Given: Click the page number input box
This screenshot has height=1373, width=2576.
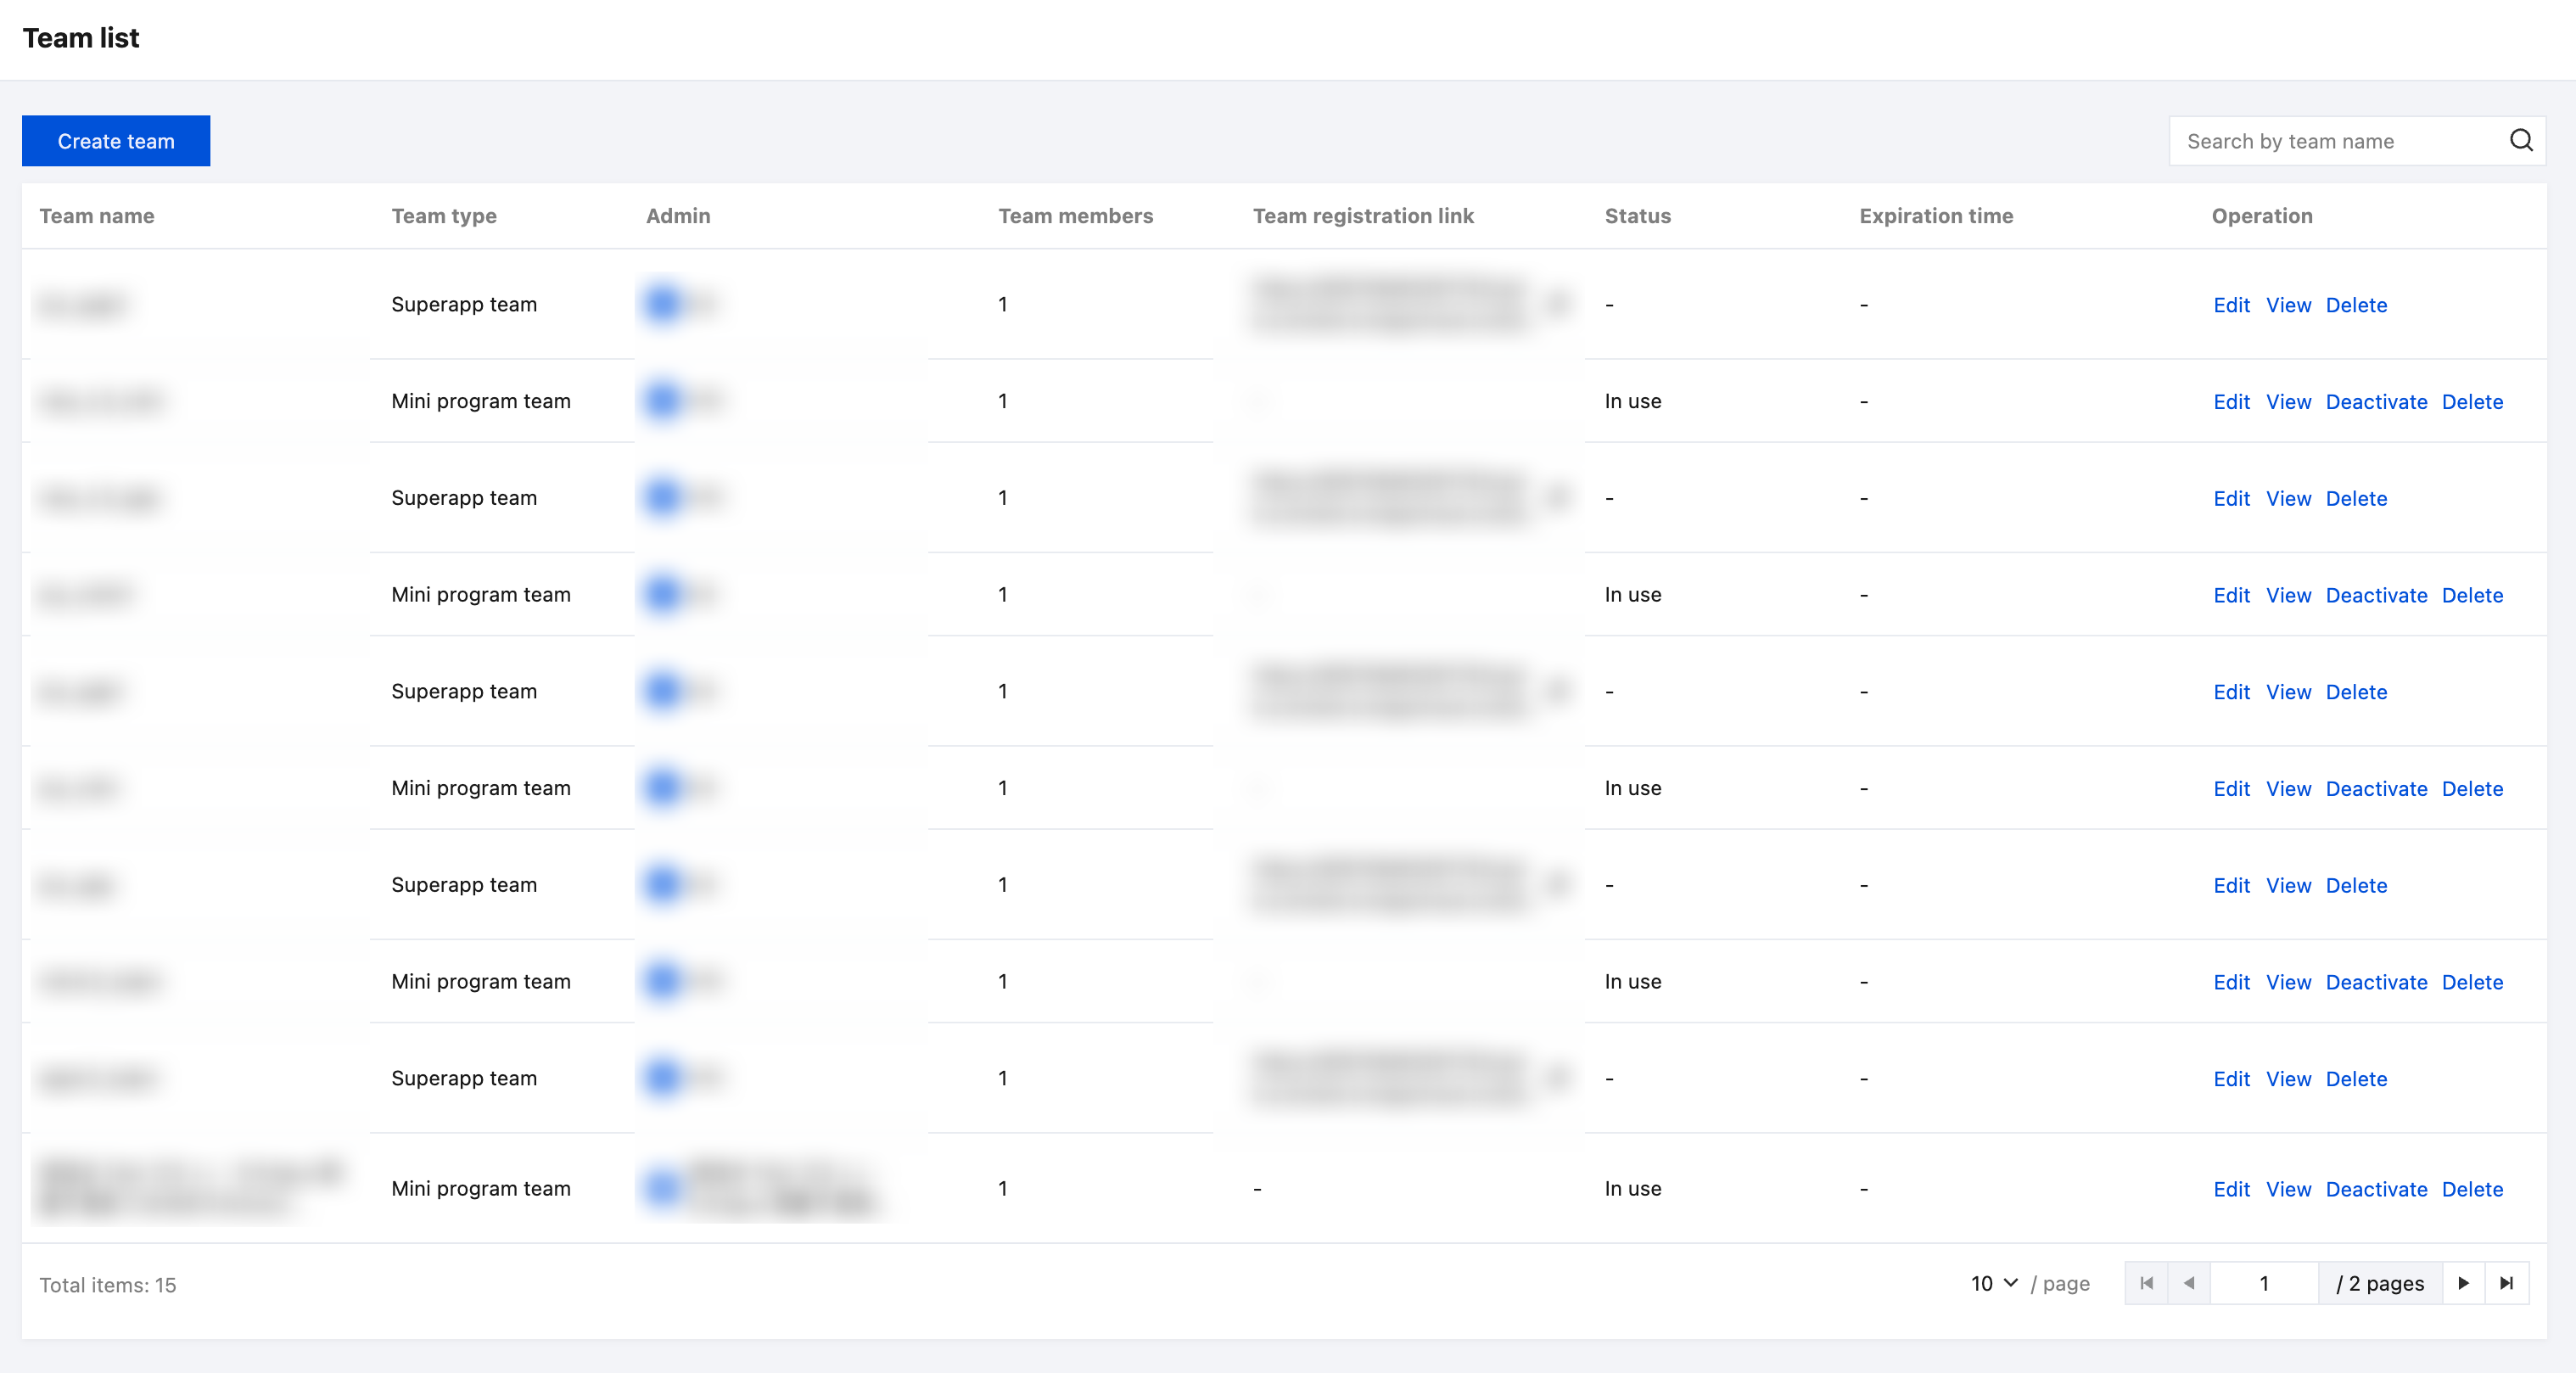Looking at the screenshot, I should [x=2264, y=1283].
